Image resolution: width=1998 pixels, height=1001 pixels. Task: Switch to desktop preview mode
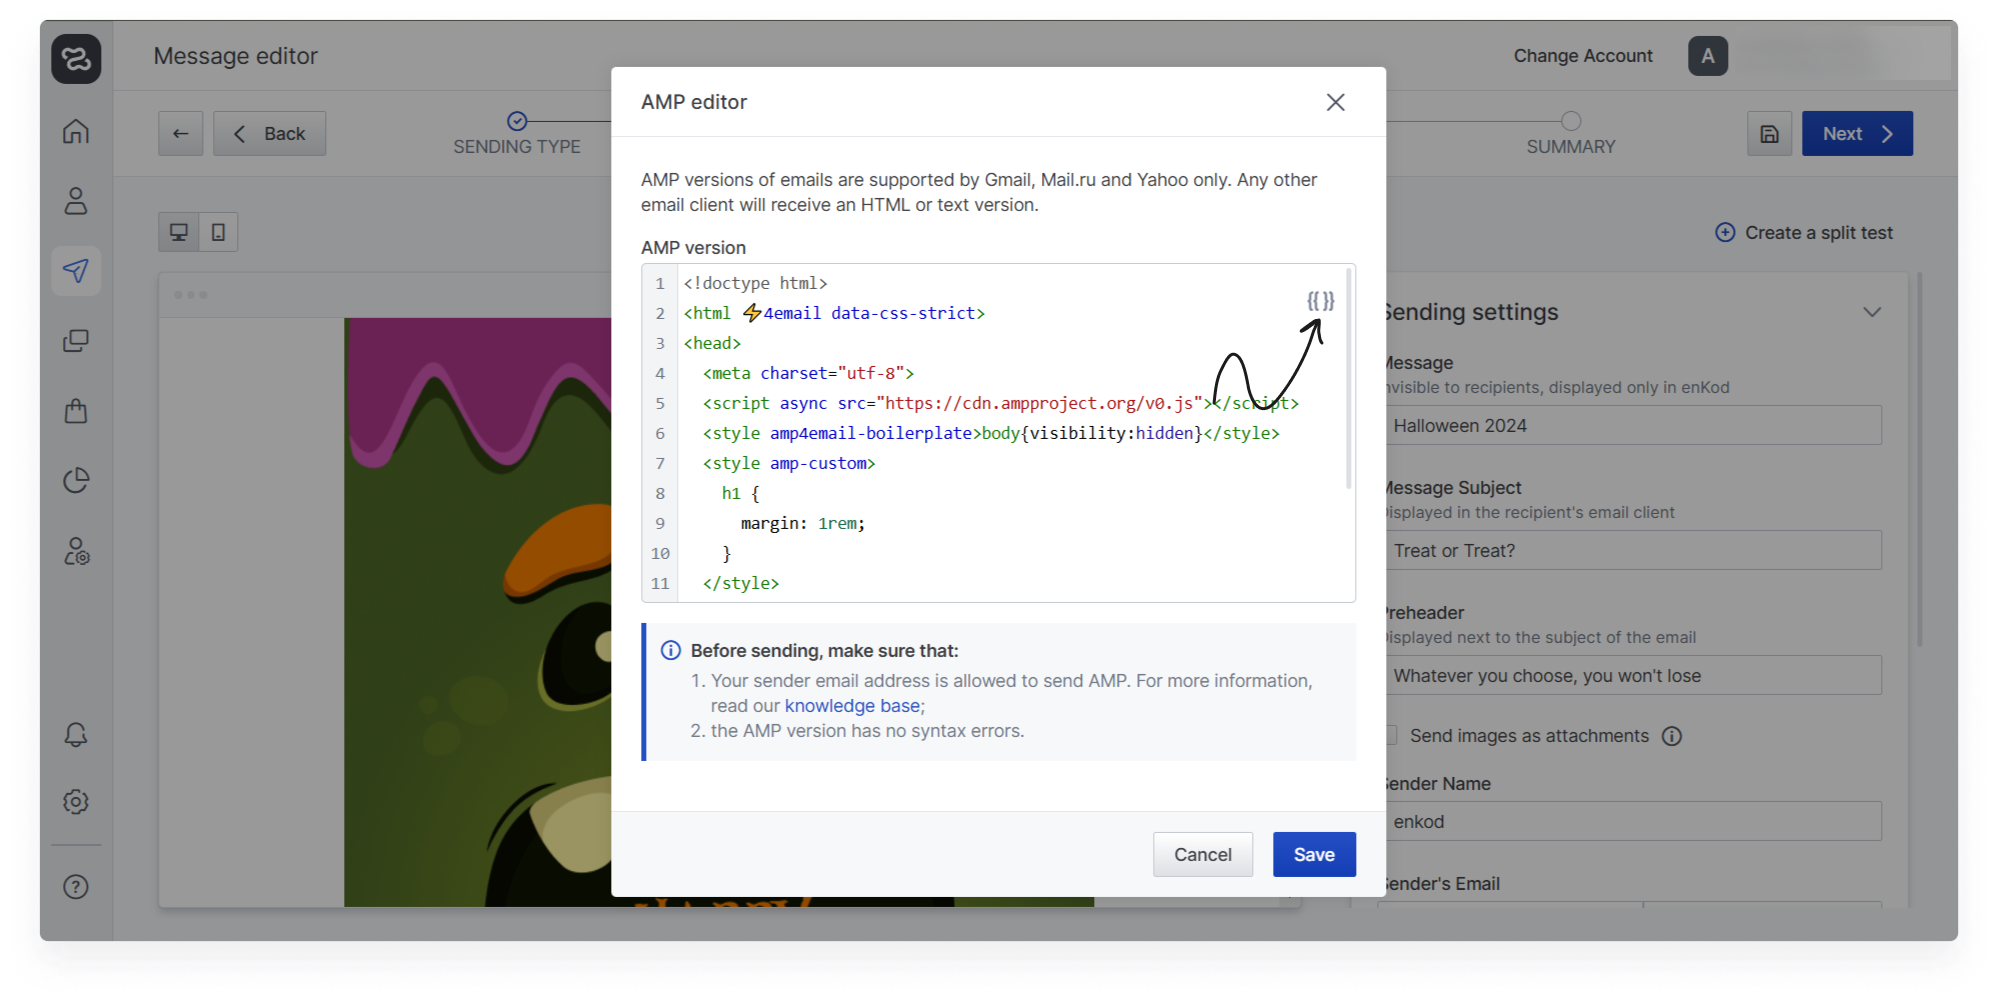(179, 232)
